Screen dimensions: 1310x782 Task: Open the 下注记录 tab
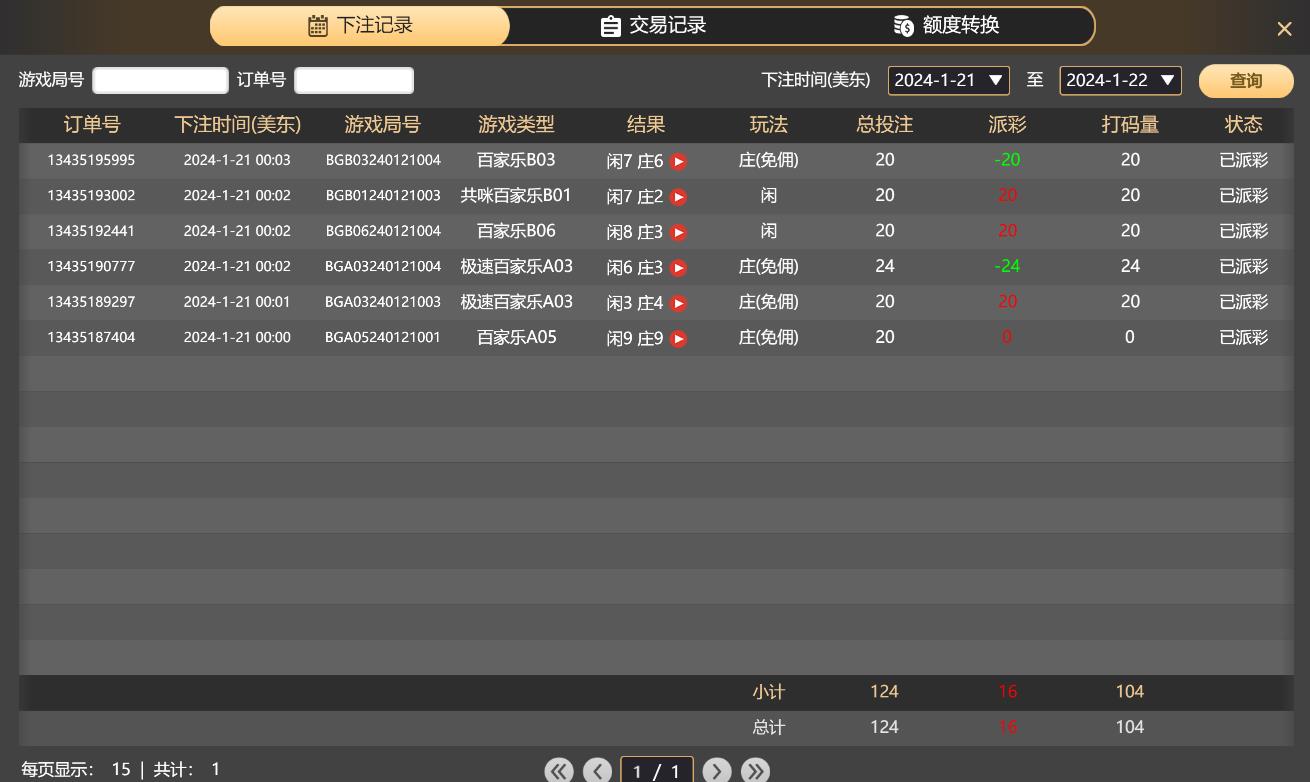pos(360,26)
